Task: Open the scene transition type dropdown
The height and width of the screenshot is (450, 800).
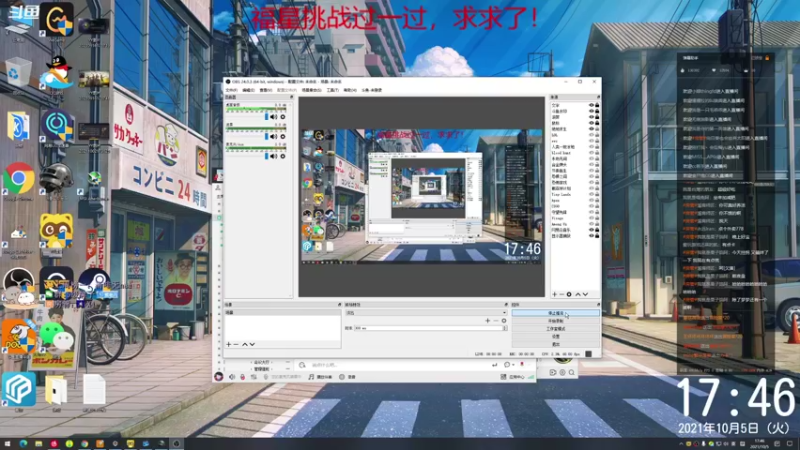Action: click(x=426, y=313)
